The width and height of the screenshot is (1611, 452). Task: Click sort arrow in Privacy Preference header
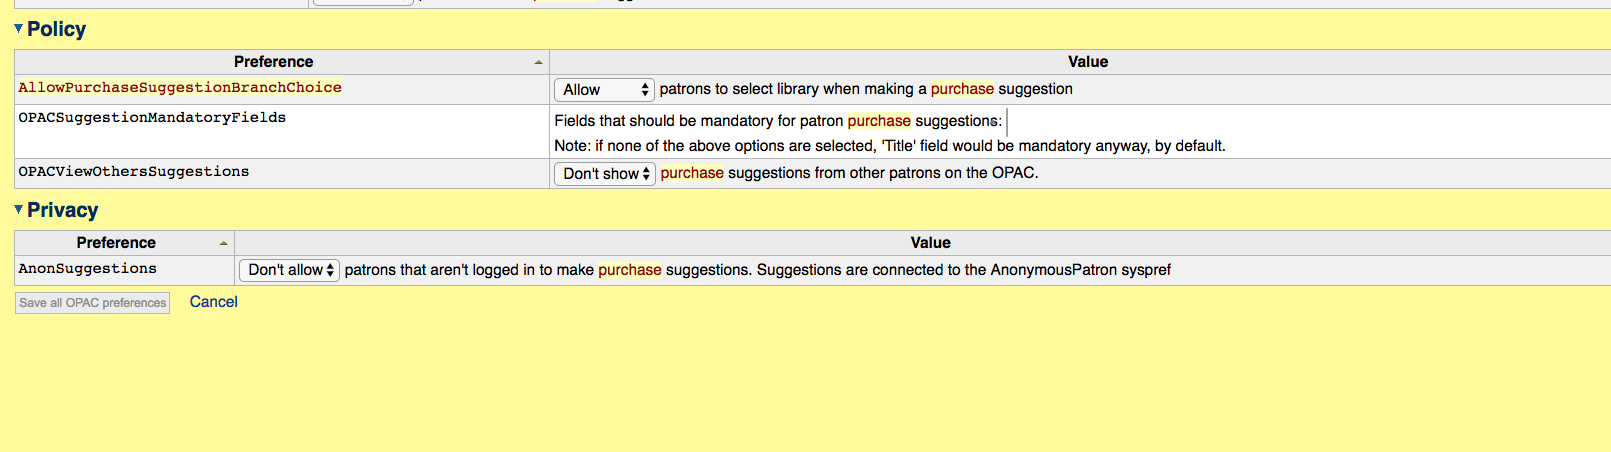click(x=223, y=243)
